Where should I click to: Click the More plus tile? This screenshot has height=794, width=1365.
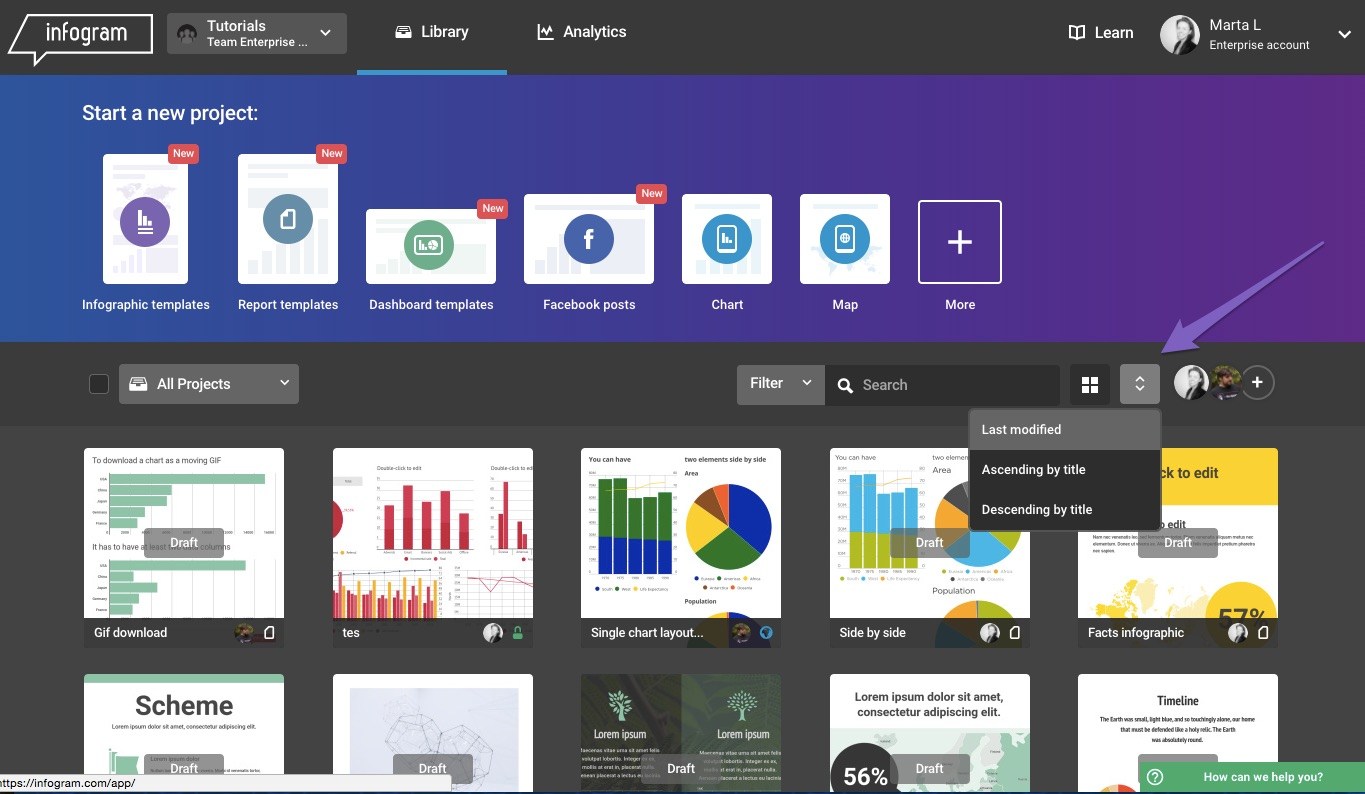[959, 242]
